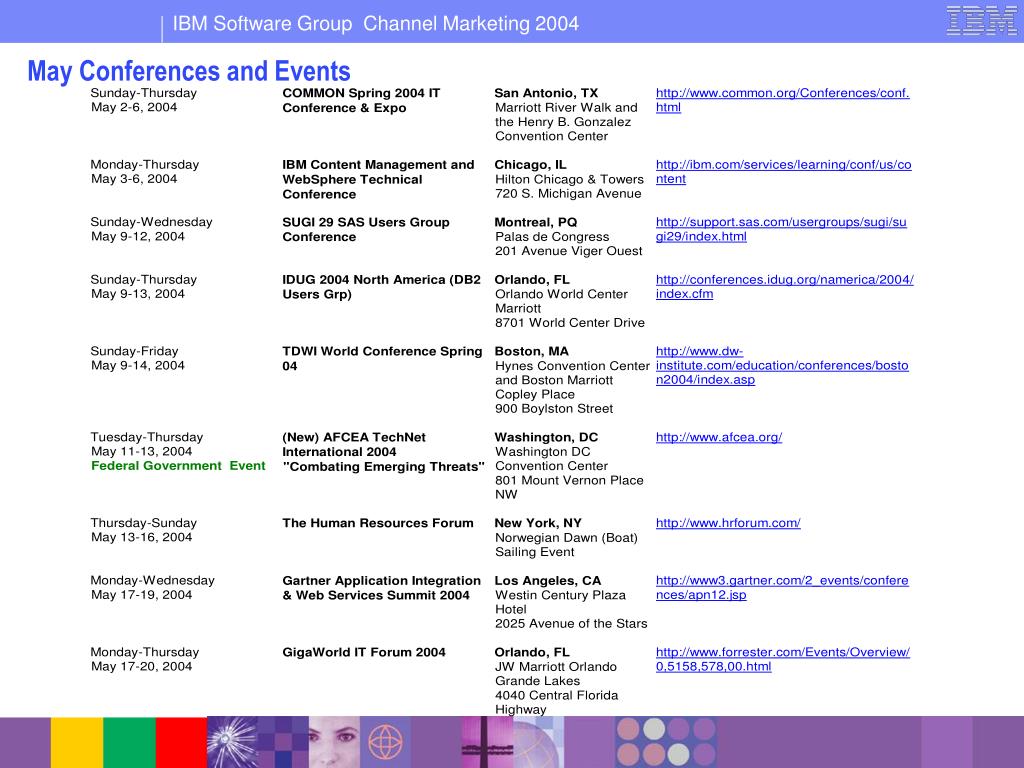Select 'IDUG 2004 North America (DB2 Users Grp)'
The image size is (1024, 768).
(x=381, y=287)
